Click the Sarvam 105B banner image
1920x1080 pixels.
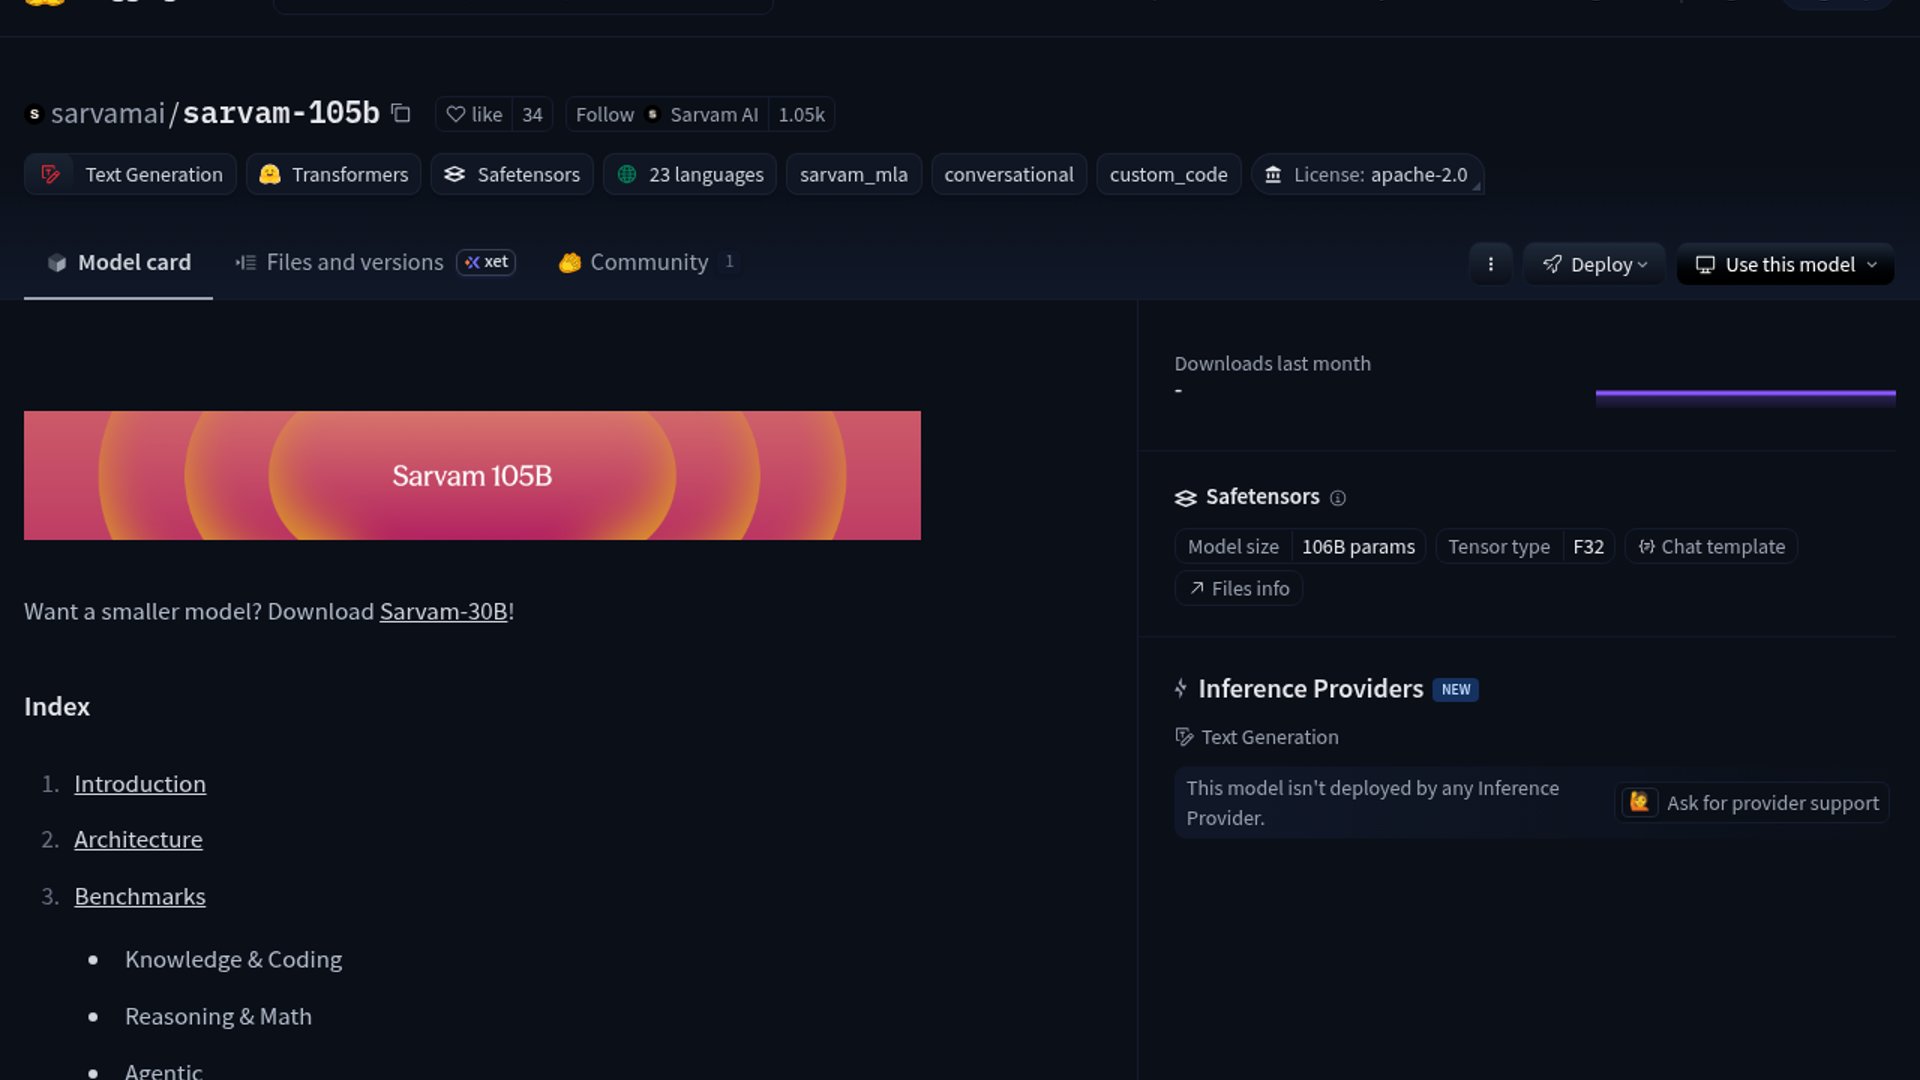click(x=472, y=475)
